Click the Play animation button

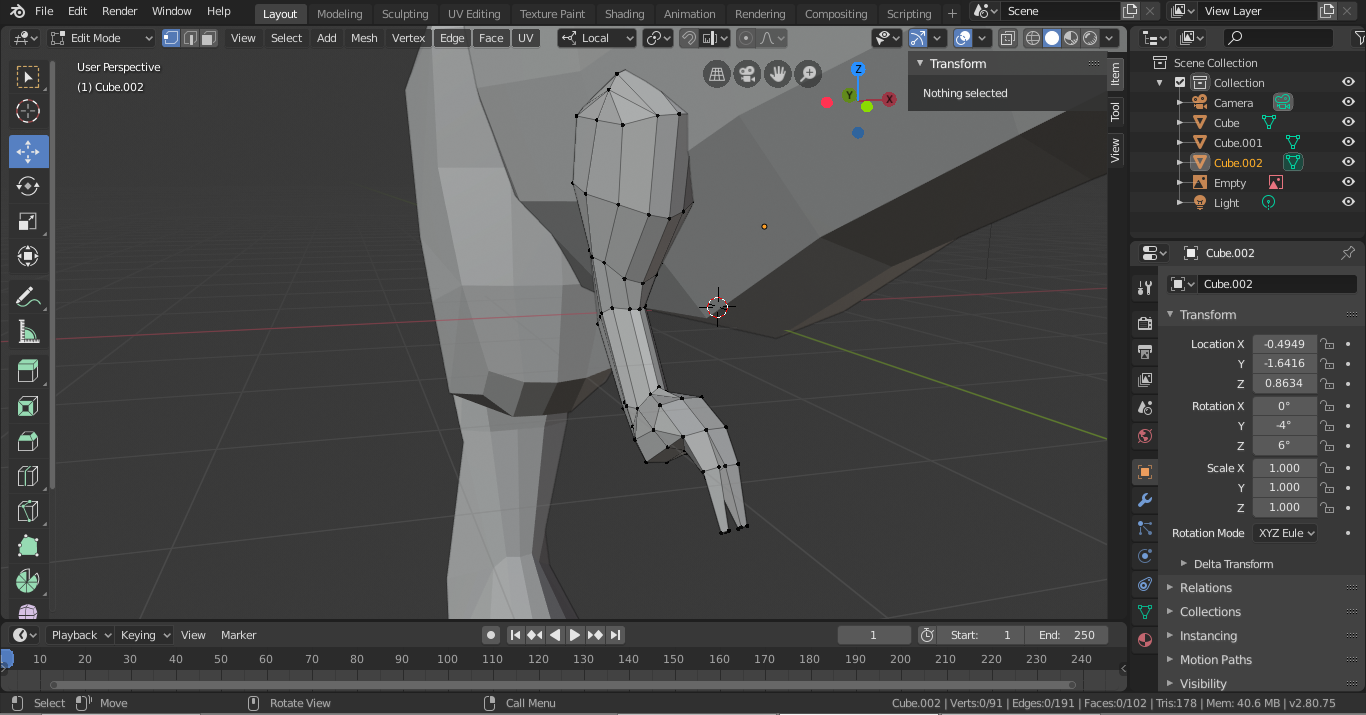point(575,635)
